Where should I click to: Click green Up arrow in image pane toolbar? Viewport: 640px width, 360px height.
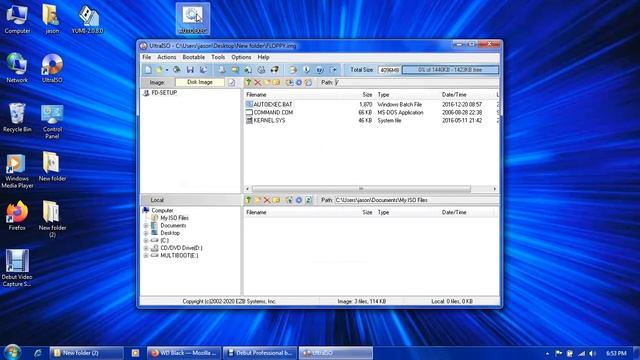[248, 82]
